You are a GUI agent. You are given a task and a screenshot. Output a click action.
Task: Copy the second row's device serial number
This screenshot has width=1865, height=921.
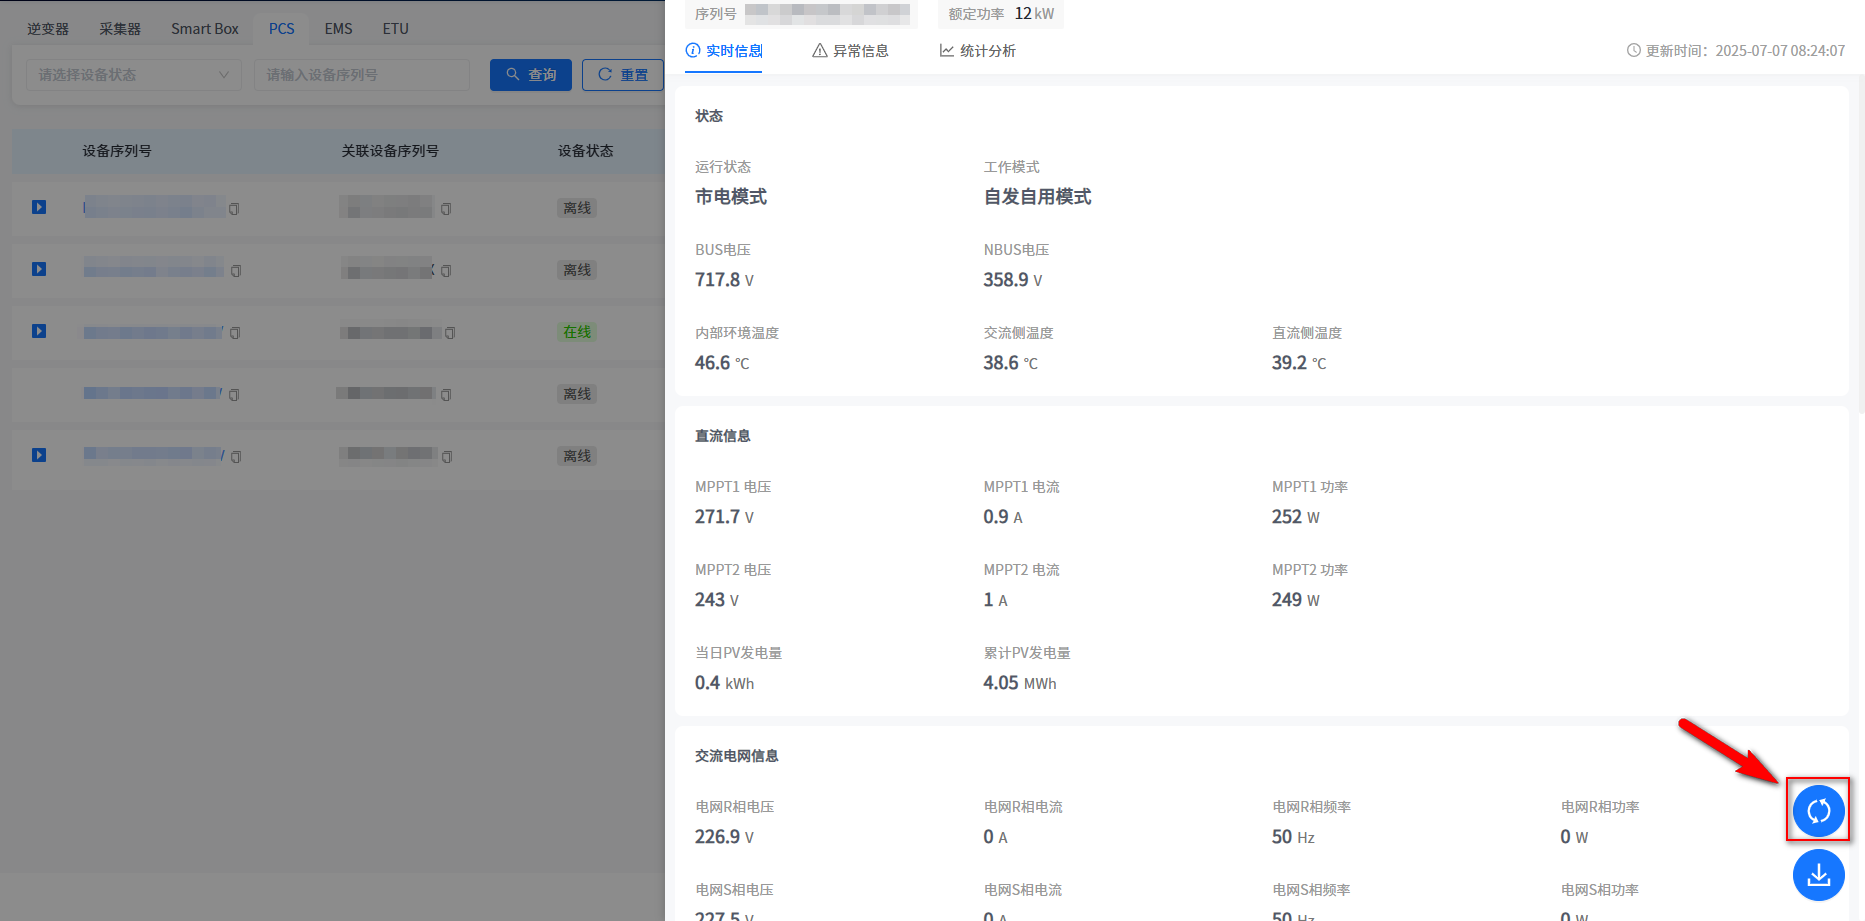(236, 271)
